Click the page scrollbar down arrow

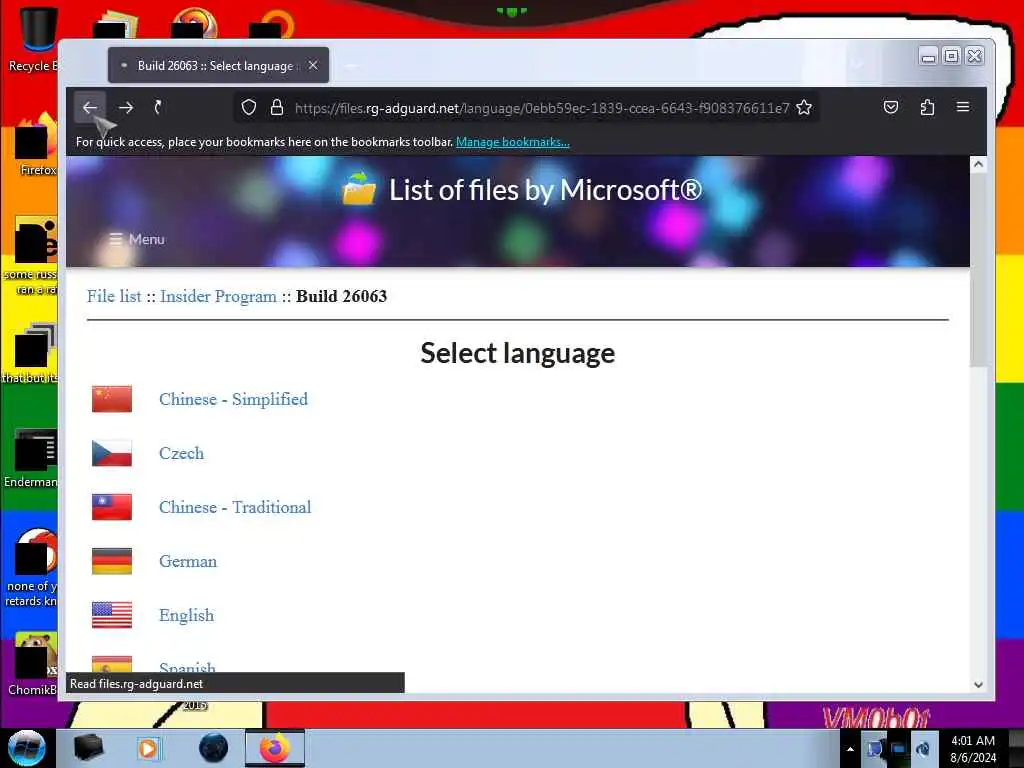tap(978, 685)
